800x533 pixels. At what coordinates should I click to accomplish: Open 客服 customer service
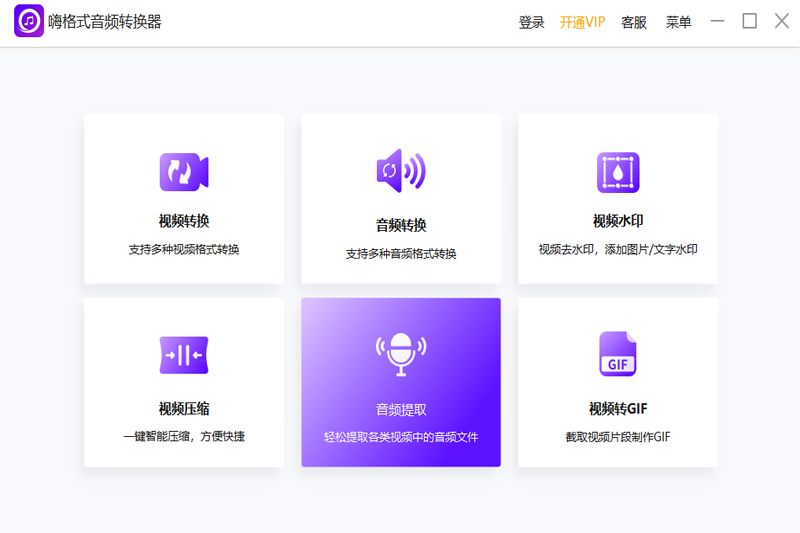coord(634,23)
